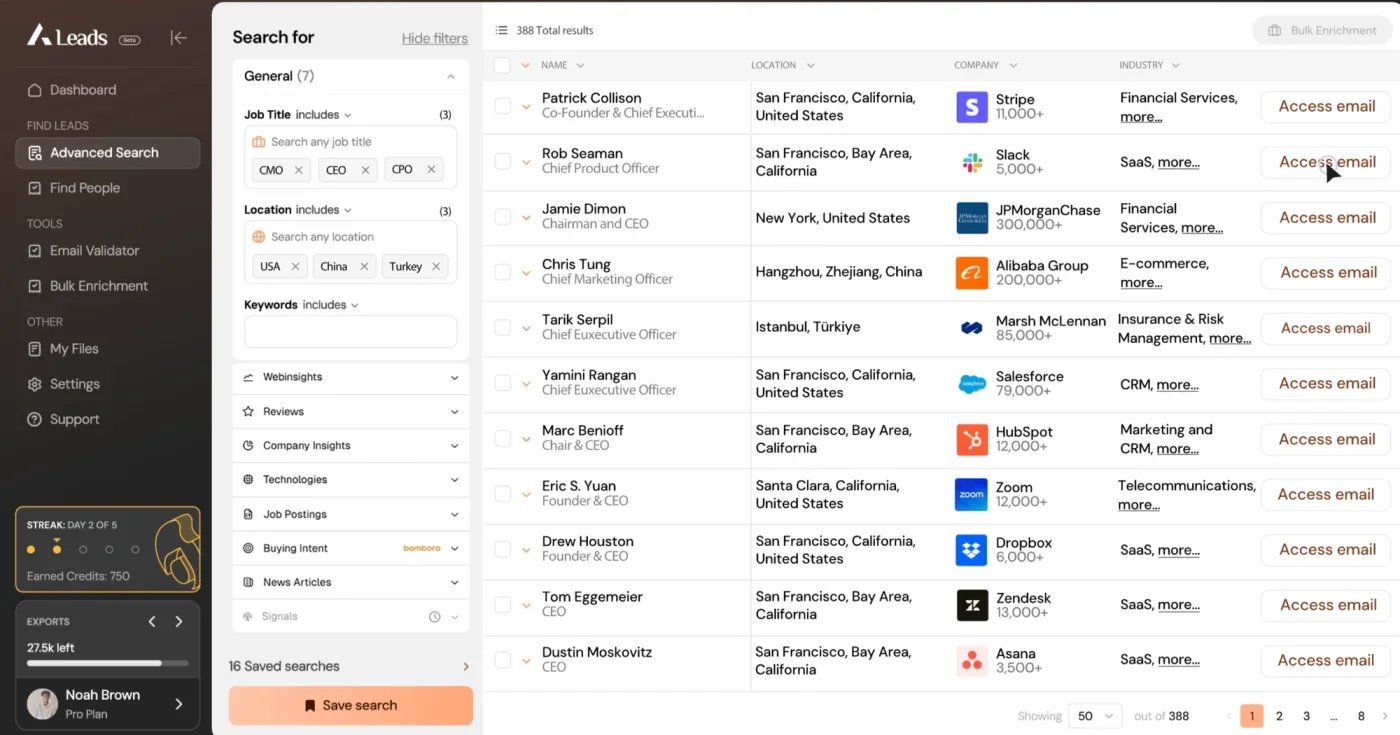The height and width of the screenshot is (735, 1400).
Task: Click the Signals clock icon
Action: coord(434,617)
